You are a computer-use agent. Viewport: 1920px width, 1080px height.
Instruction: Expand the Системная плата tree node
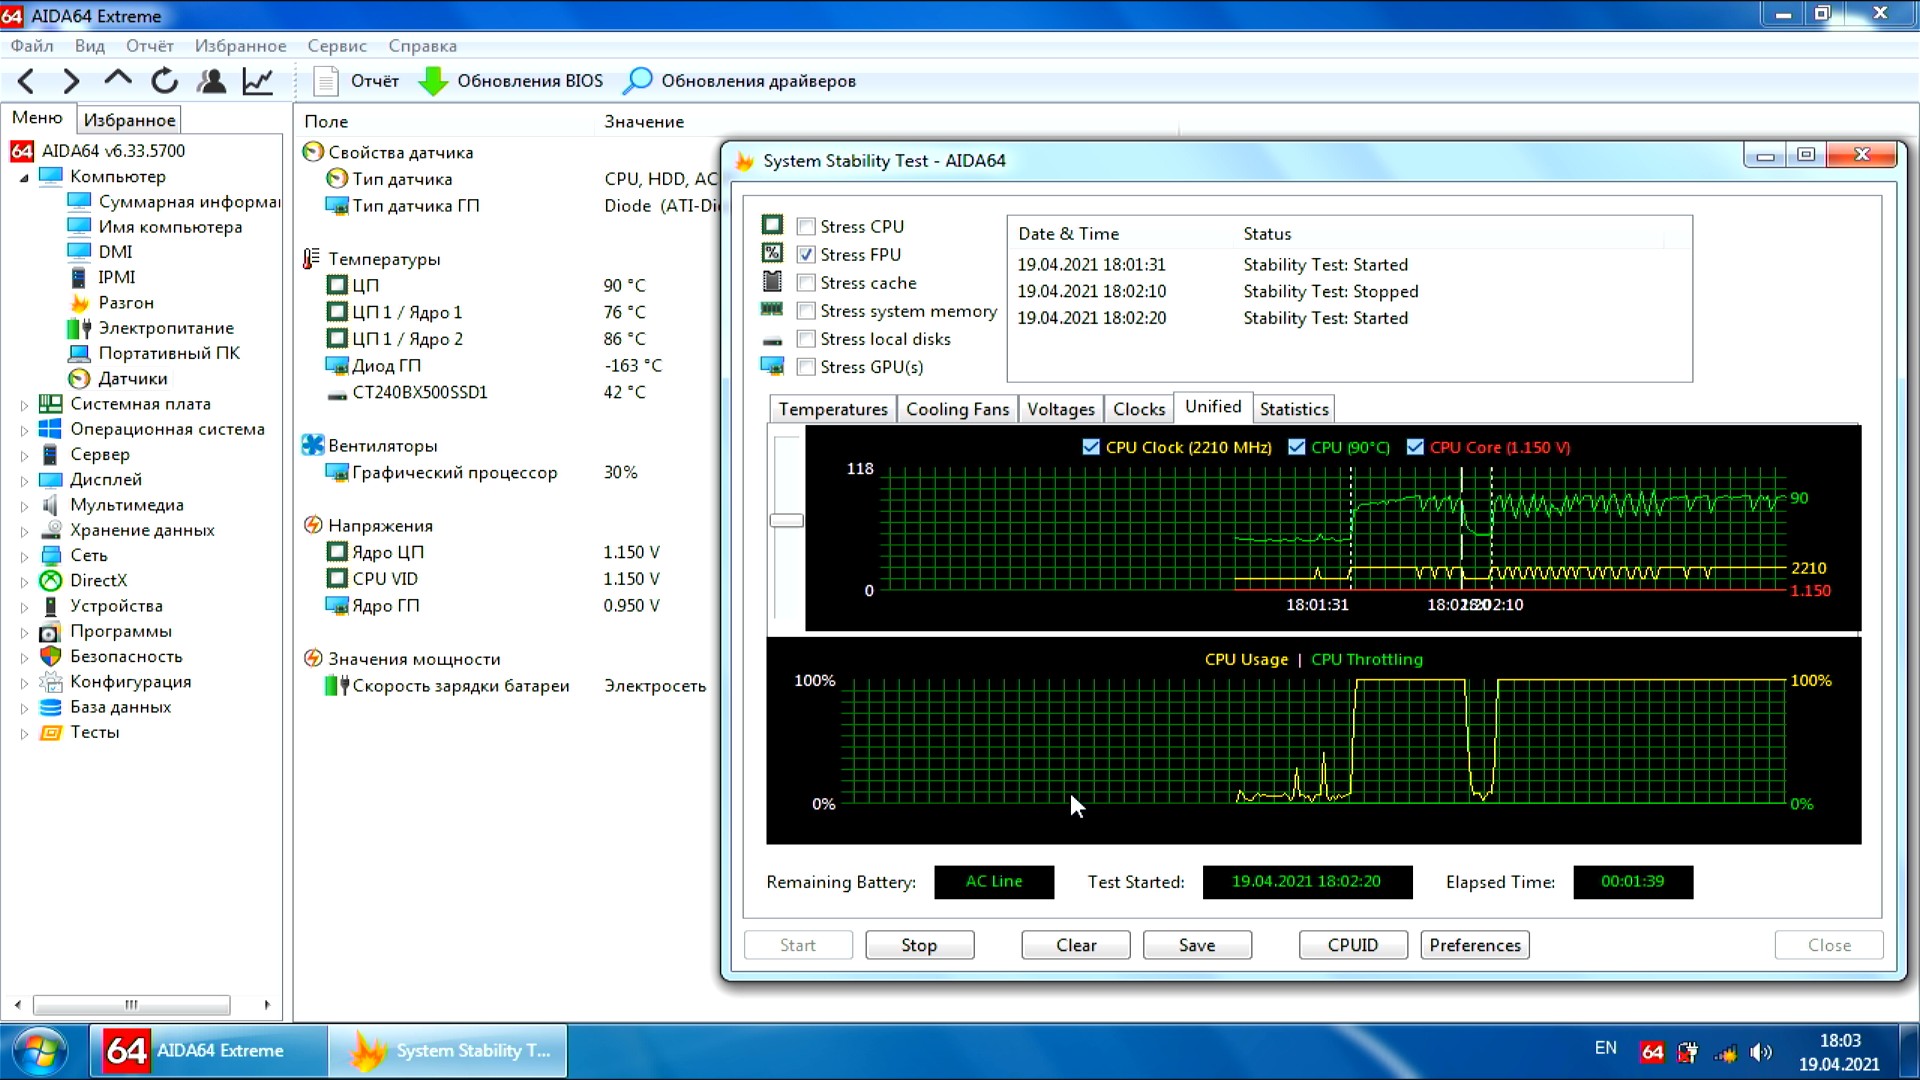24,405
